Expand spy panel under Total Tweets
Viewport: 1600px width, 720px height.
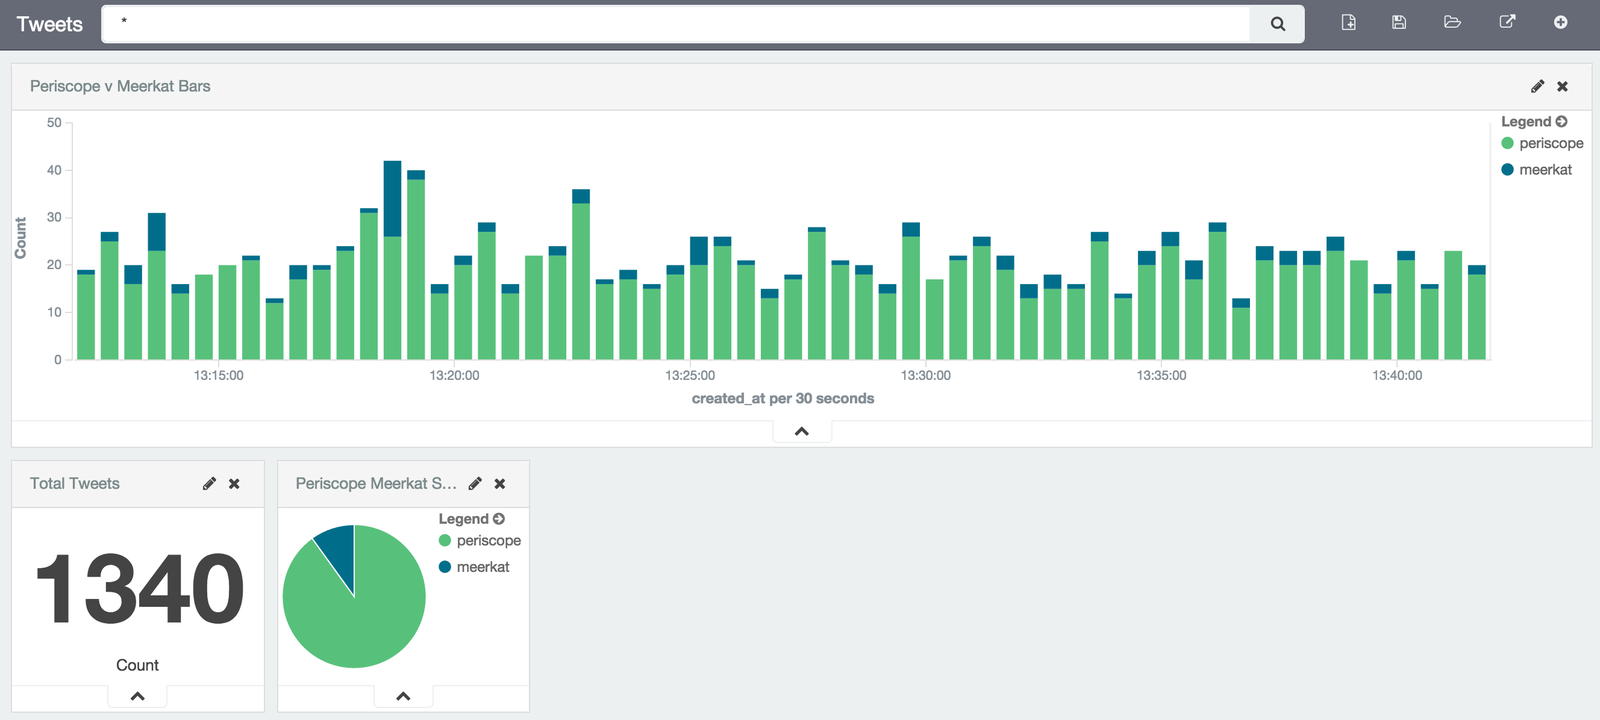point(138,696)
